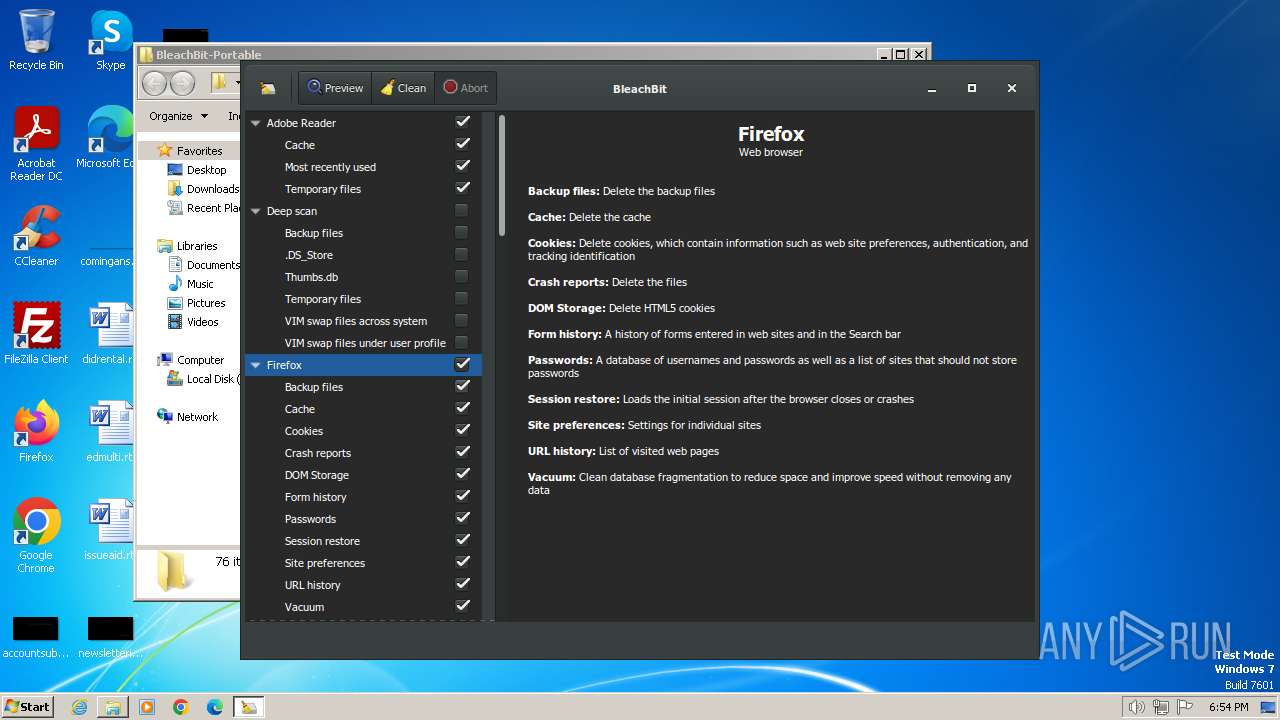The width and height of the screenshot is (1280, 720).
Task: Click Explorer back navigation button
Action: pyautogui.click(x=154, y=83)
